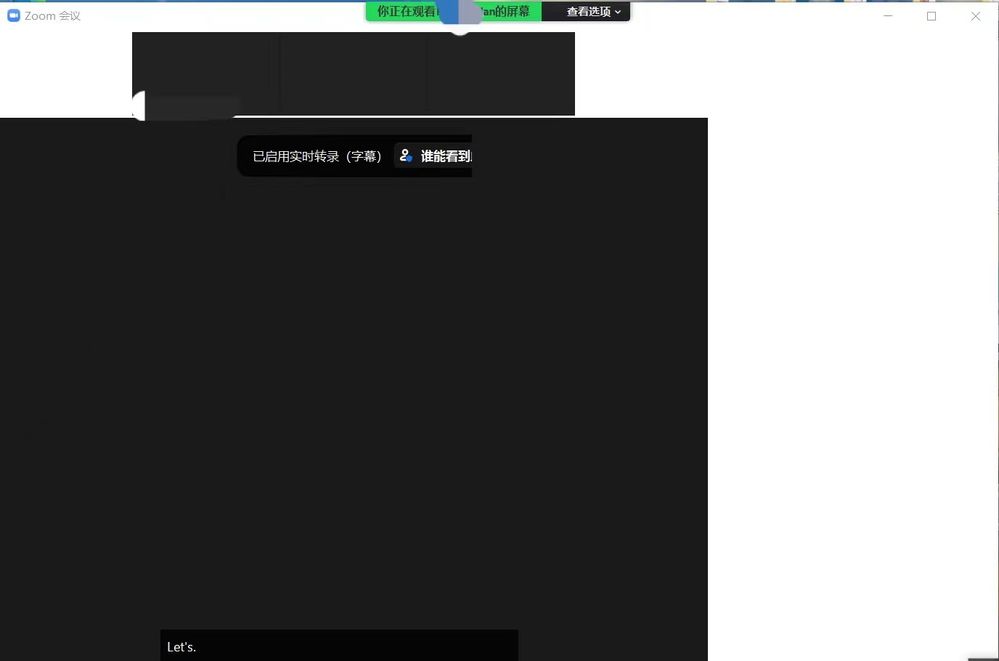Minimize the Zoom meeting window
Viewport: 999px width, 661px height.
(x=887, y=16)
